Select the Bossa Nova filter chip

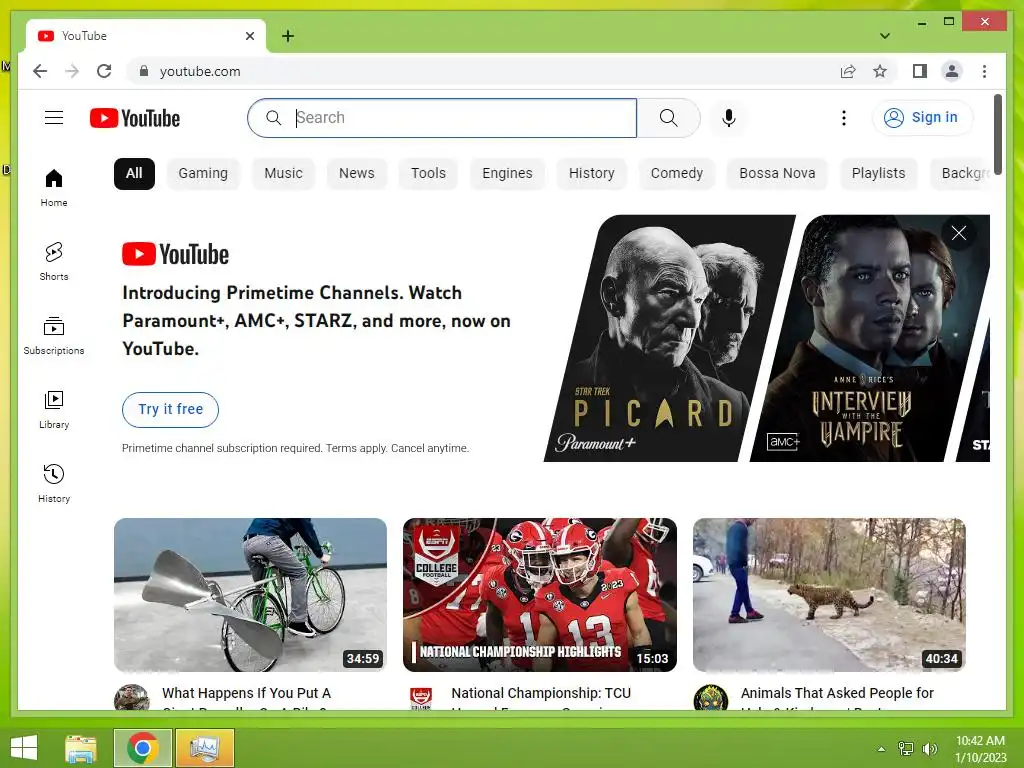coord(777,174)
